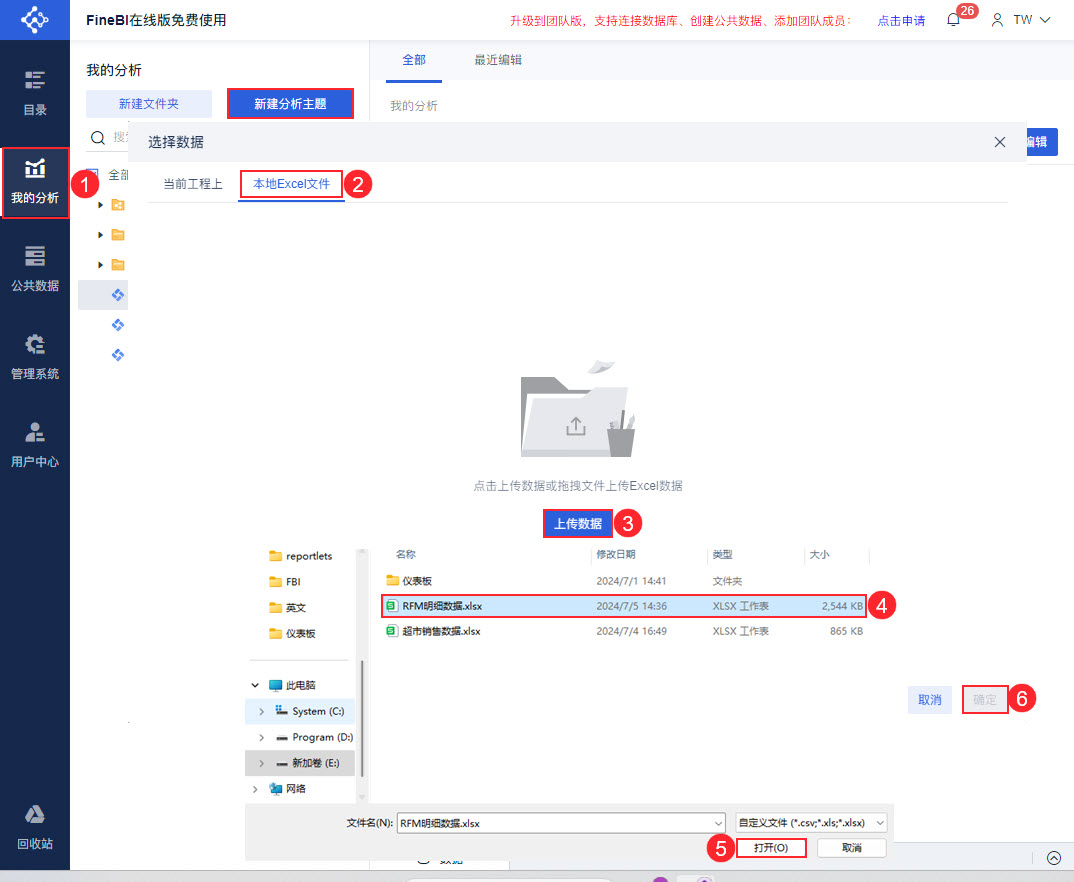Expand the third folder in tree
The width and height of the screenshot is (1074, 882).
(x=101, y=265)
